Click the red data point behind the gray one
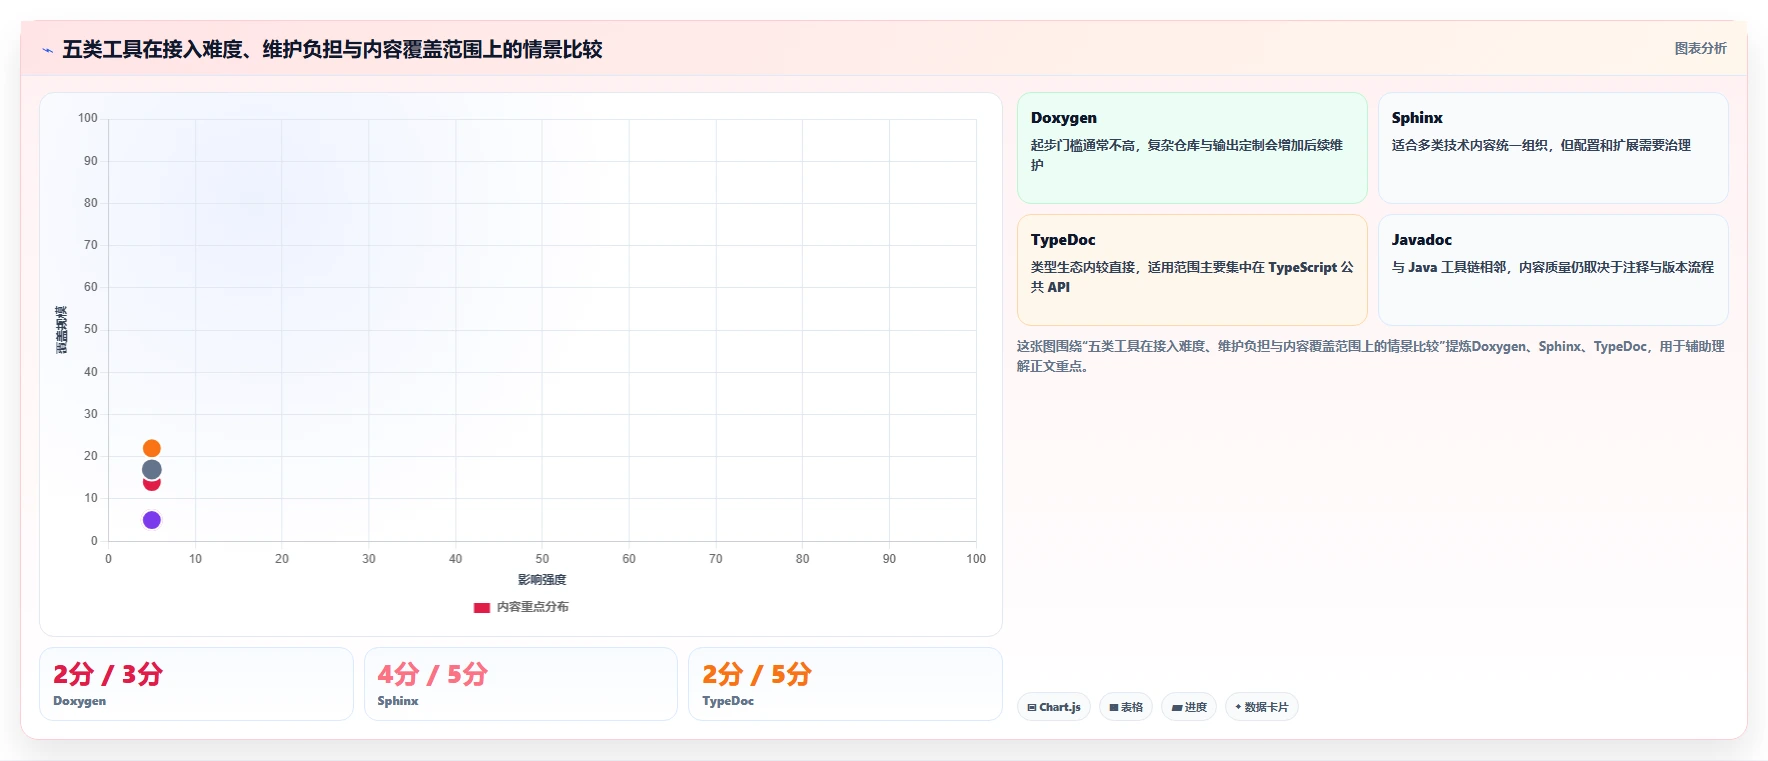The width and height of the screenshot is (1768, 761). [x=152, y=485]
